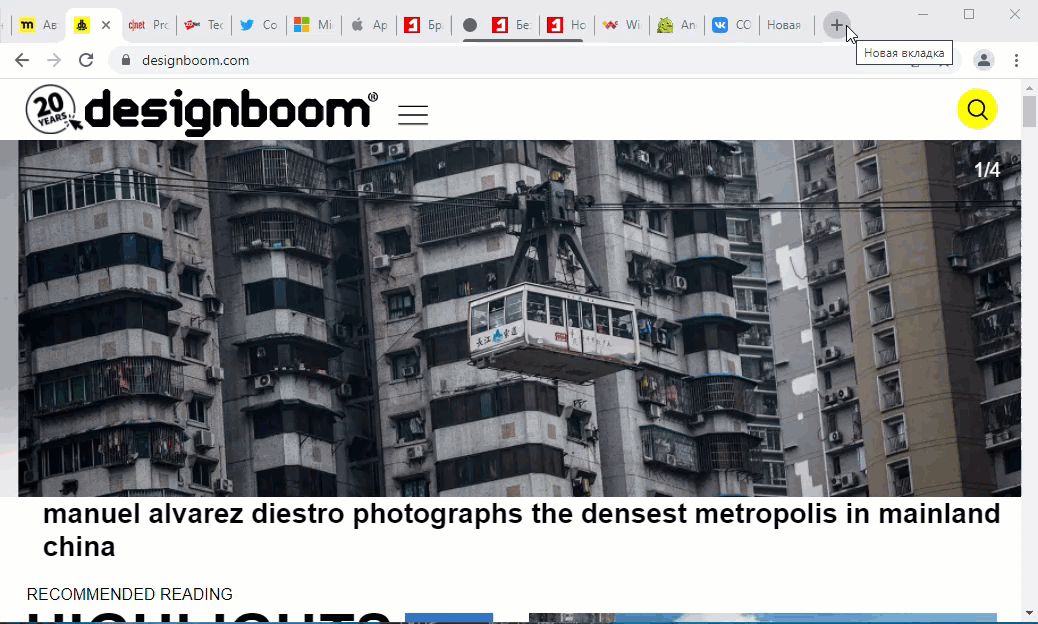Switch to the 'Бе' tab
This screenshot has height=624, width=1038.
(x=512, y=25)
